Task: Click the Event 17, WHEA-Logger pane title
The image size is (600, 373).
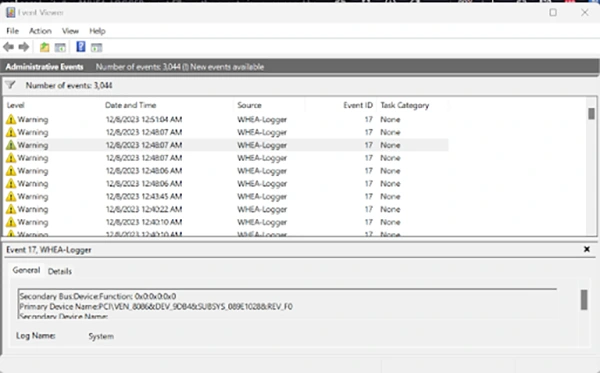Action: point(49,250)
